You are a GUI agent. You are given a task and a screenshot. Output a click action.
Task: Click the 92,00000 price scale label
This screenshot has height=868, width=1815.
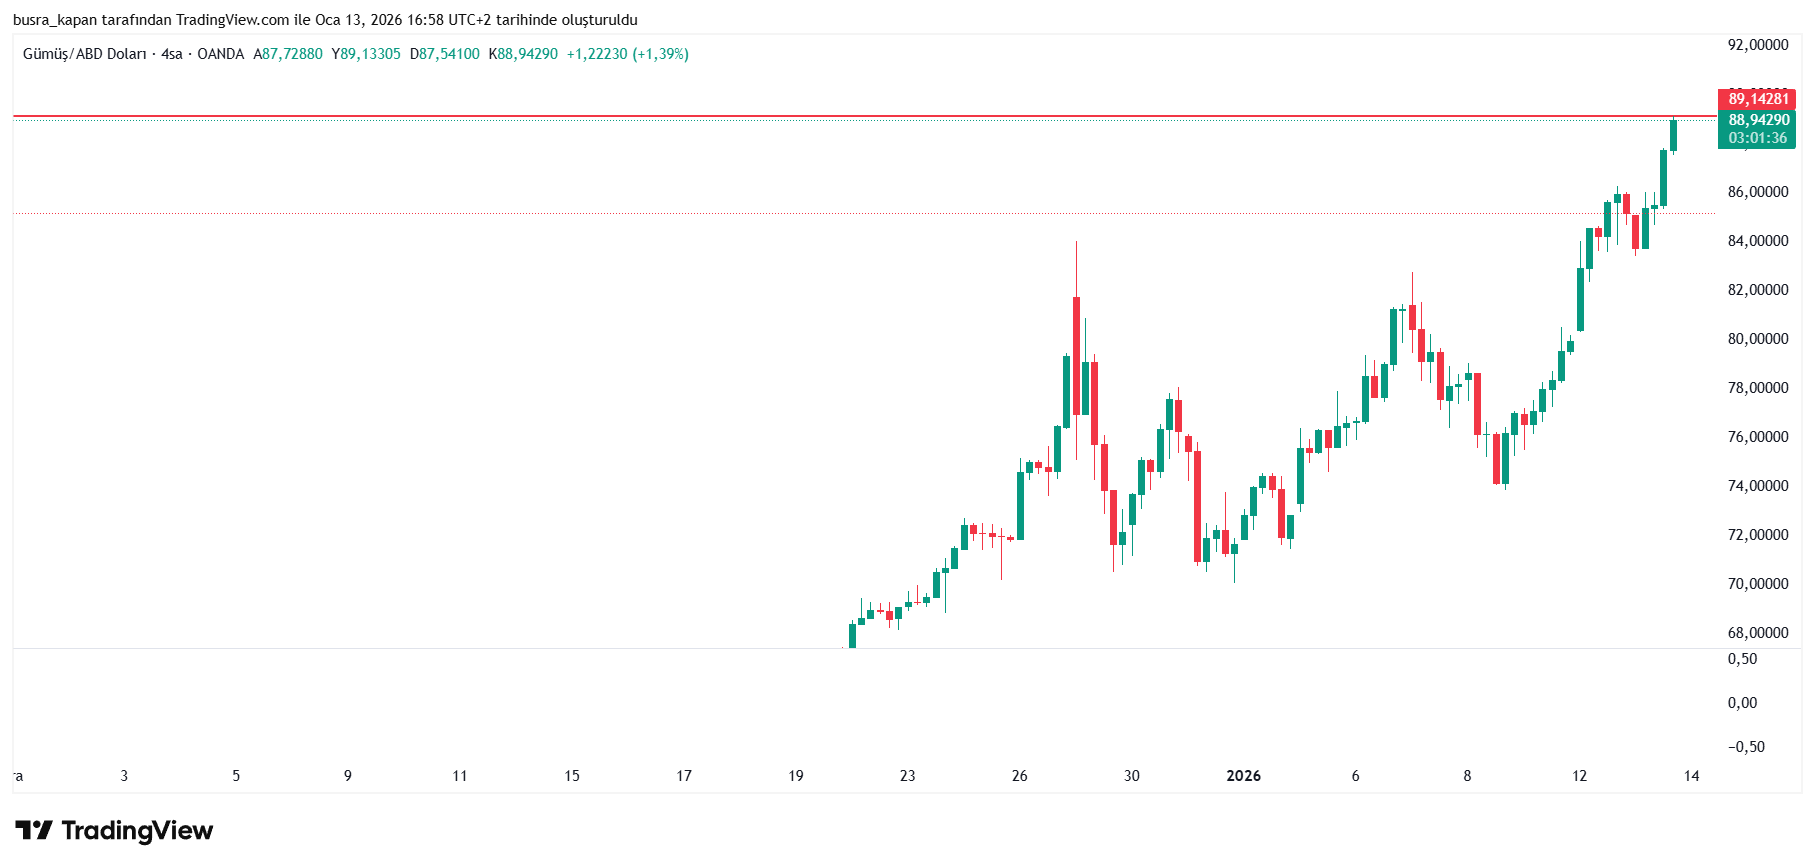click(x=1757, y=45)
